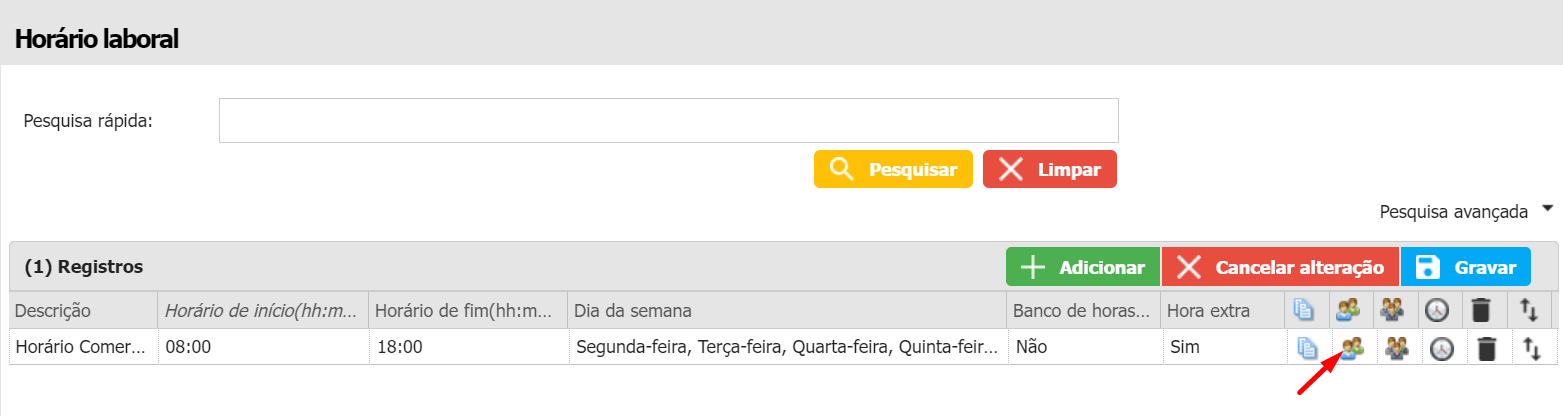1563x416 pixels.
Task: Click the copy icon in Horário Comercial row
Action: [x=1306, y=348]
